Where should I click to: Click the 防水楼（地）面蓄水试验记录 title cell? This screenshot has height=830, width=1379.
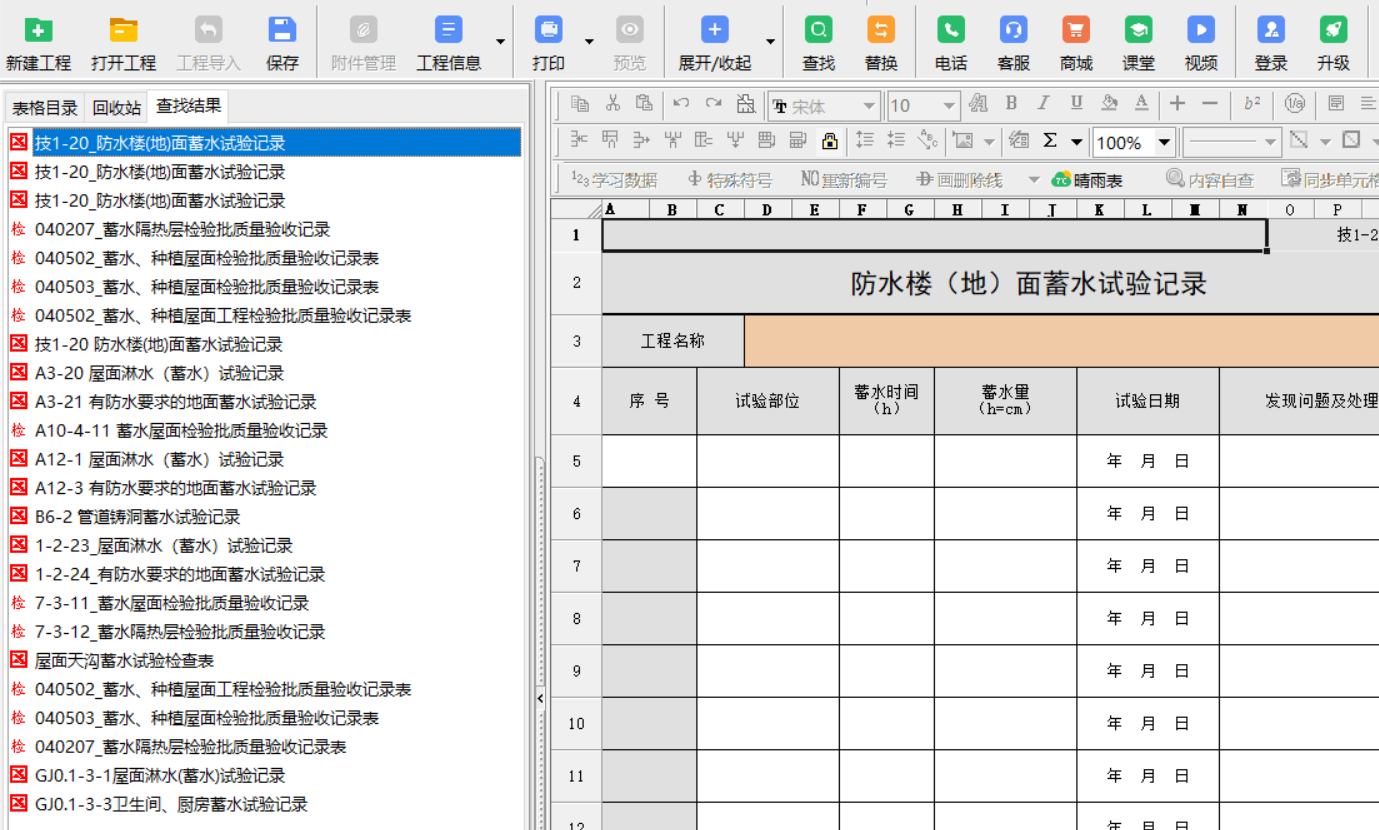(x=1029, y=284)
